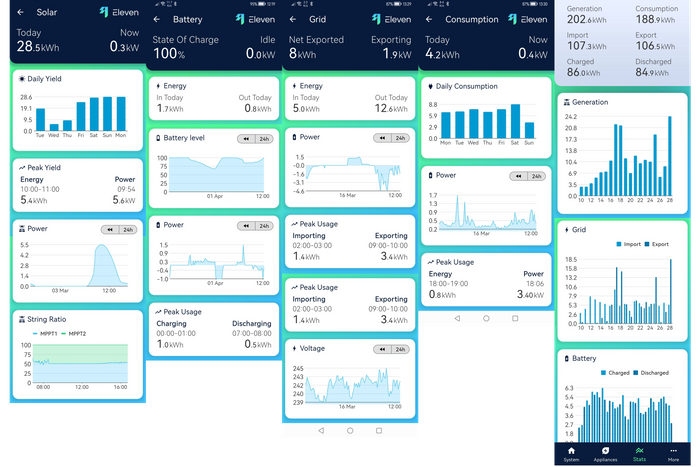Step back on the Battery level chart
The width and height of the screenshot is (700, 467).
pos(244,138)
